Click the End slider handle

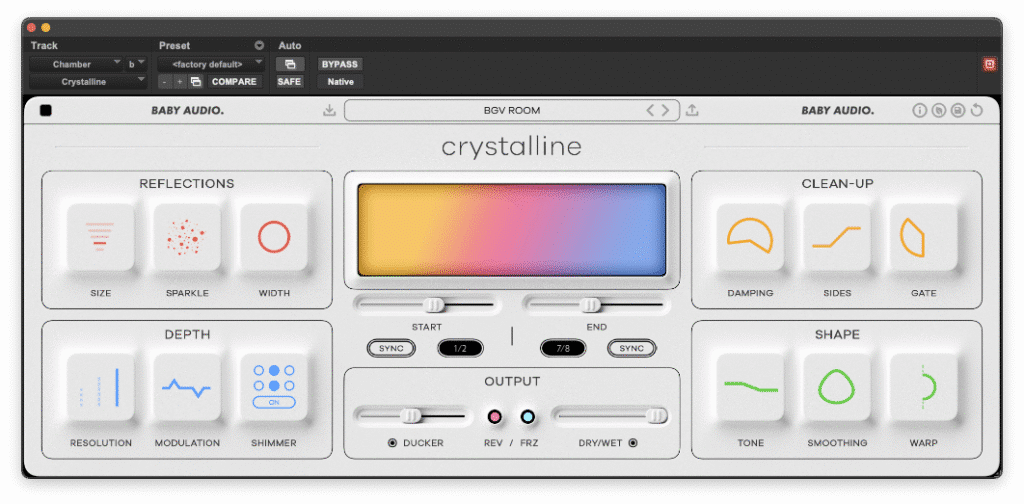pos(591,304)
